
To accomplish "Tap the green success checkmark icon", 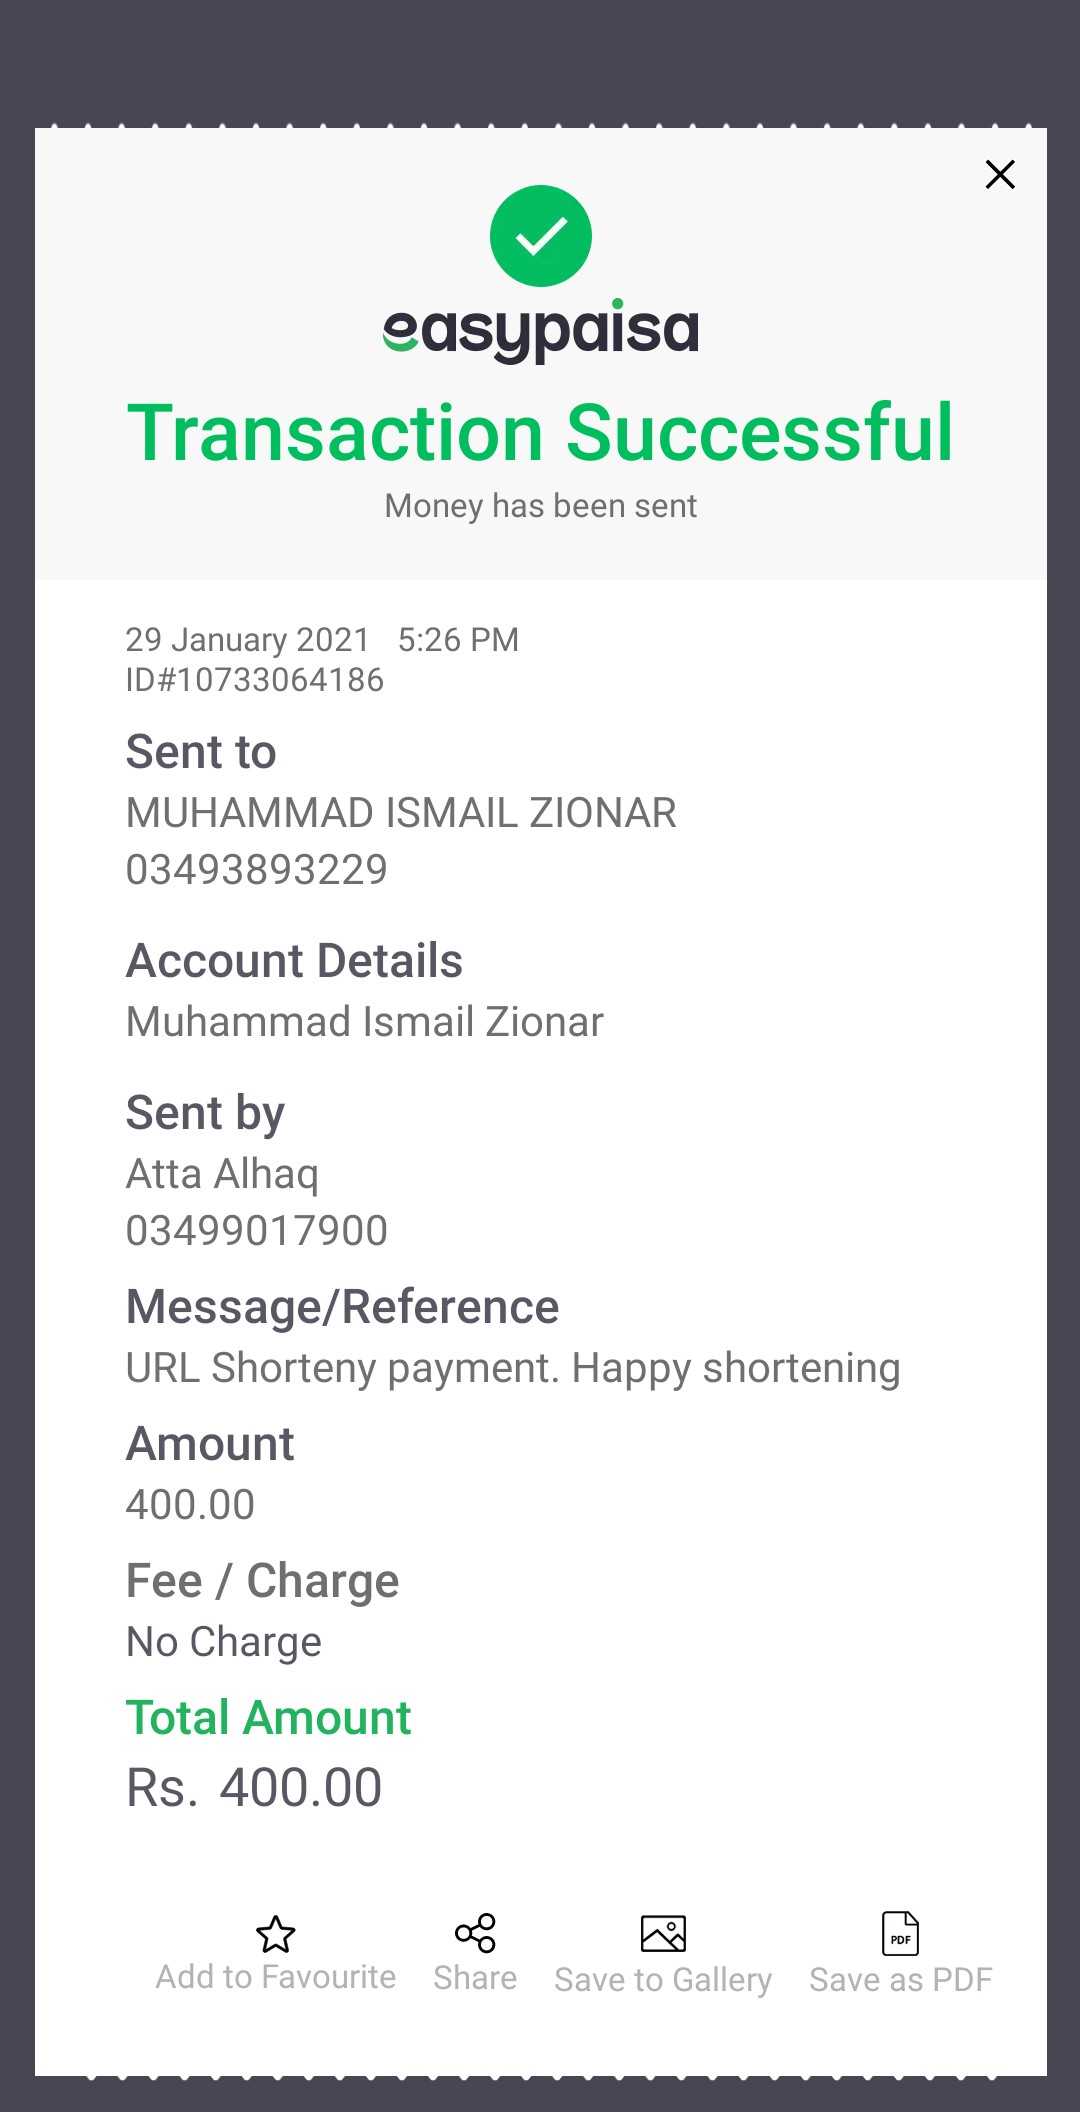I will [541, 236].
